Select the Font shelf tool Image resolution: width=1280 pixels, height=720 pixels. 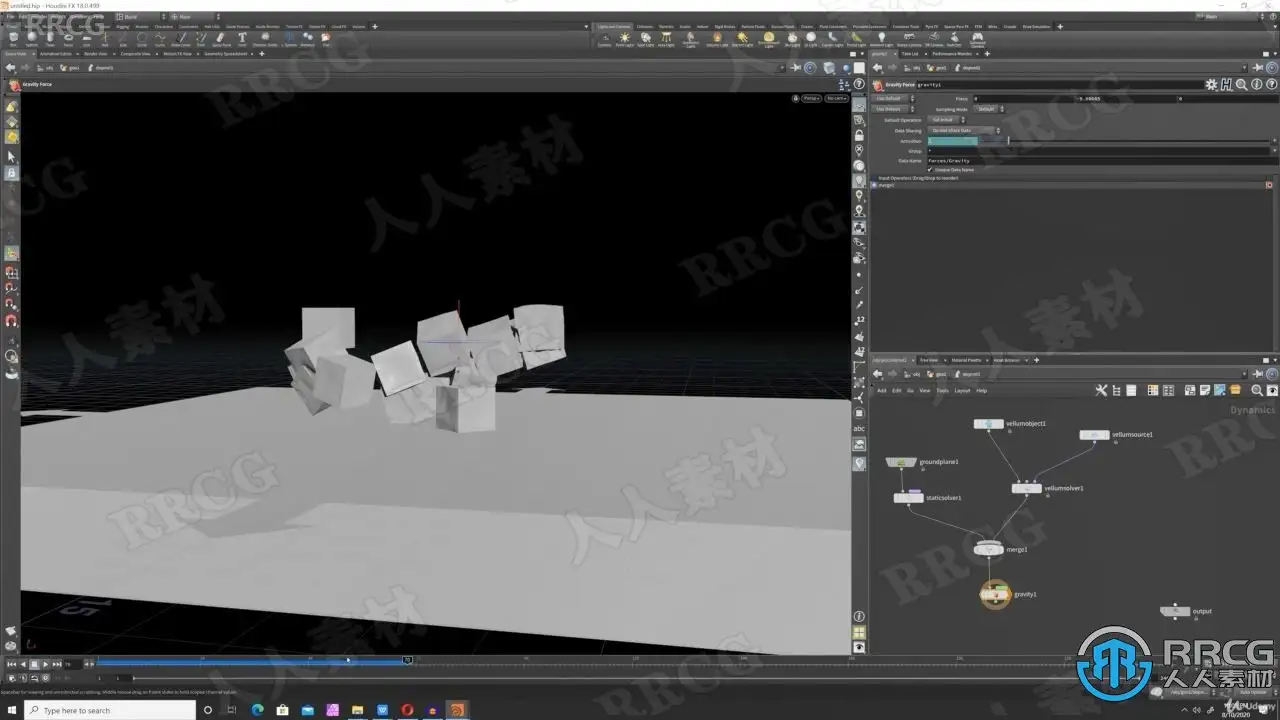pyautogui.click(x=242, y=39)
